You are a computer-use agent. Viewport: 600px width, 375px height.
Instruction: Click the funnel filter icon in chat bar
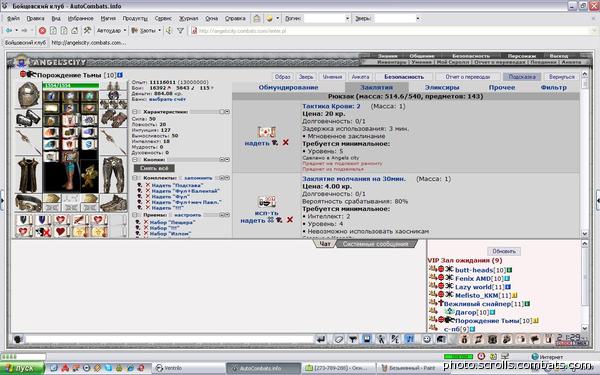click(x=352, y=339)
